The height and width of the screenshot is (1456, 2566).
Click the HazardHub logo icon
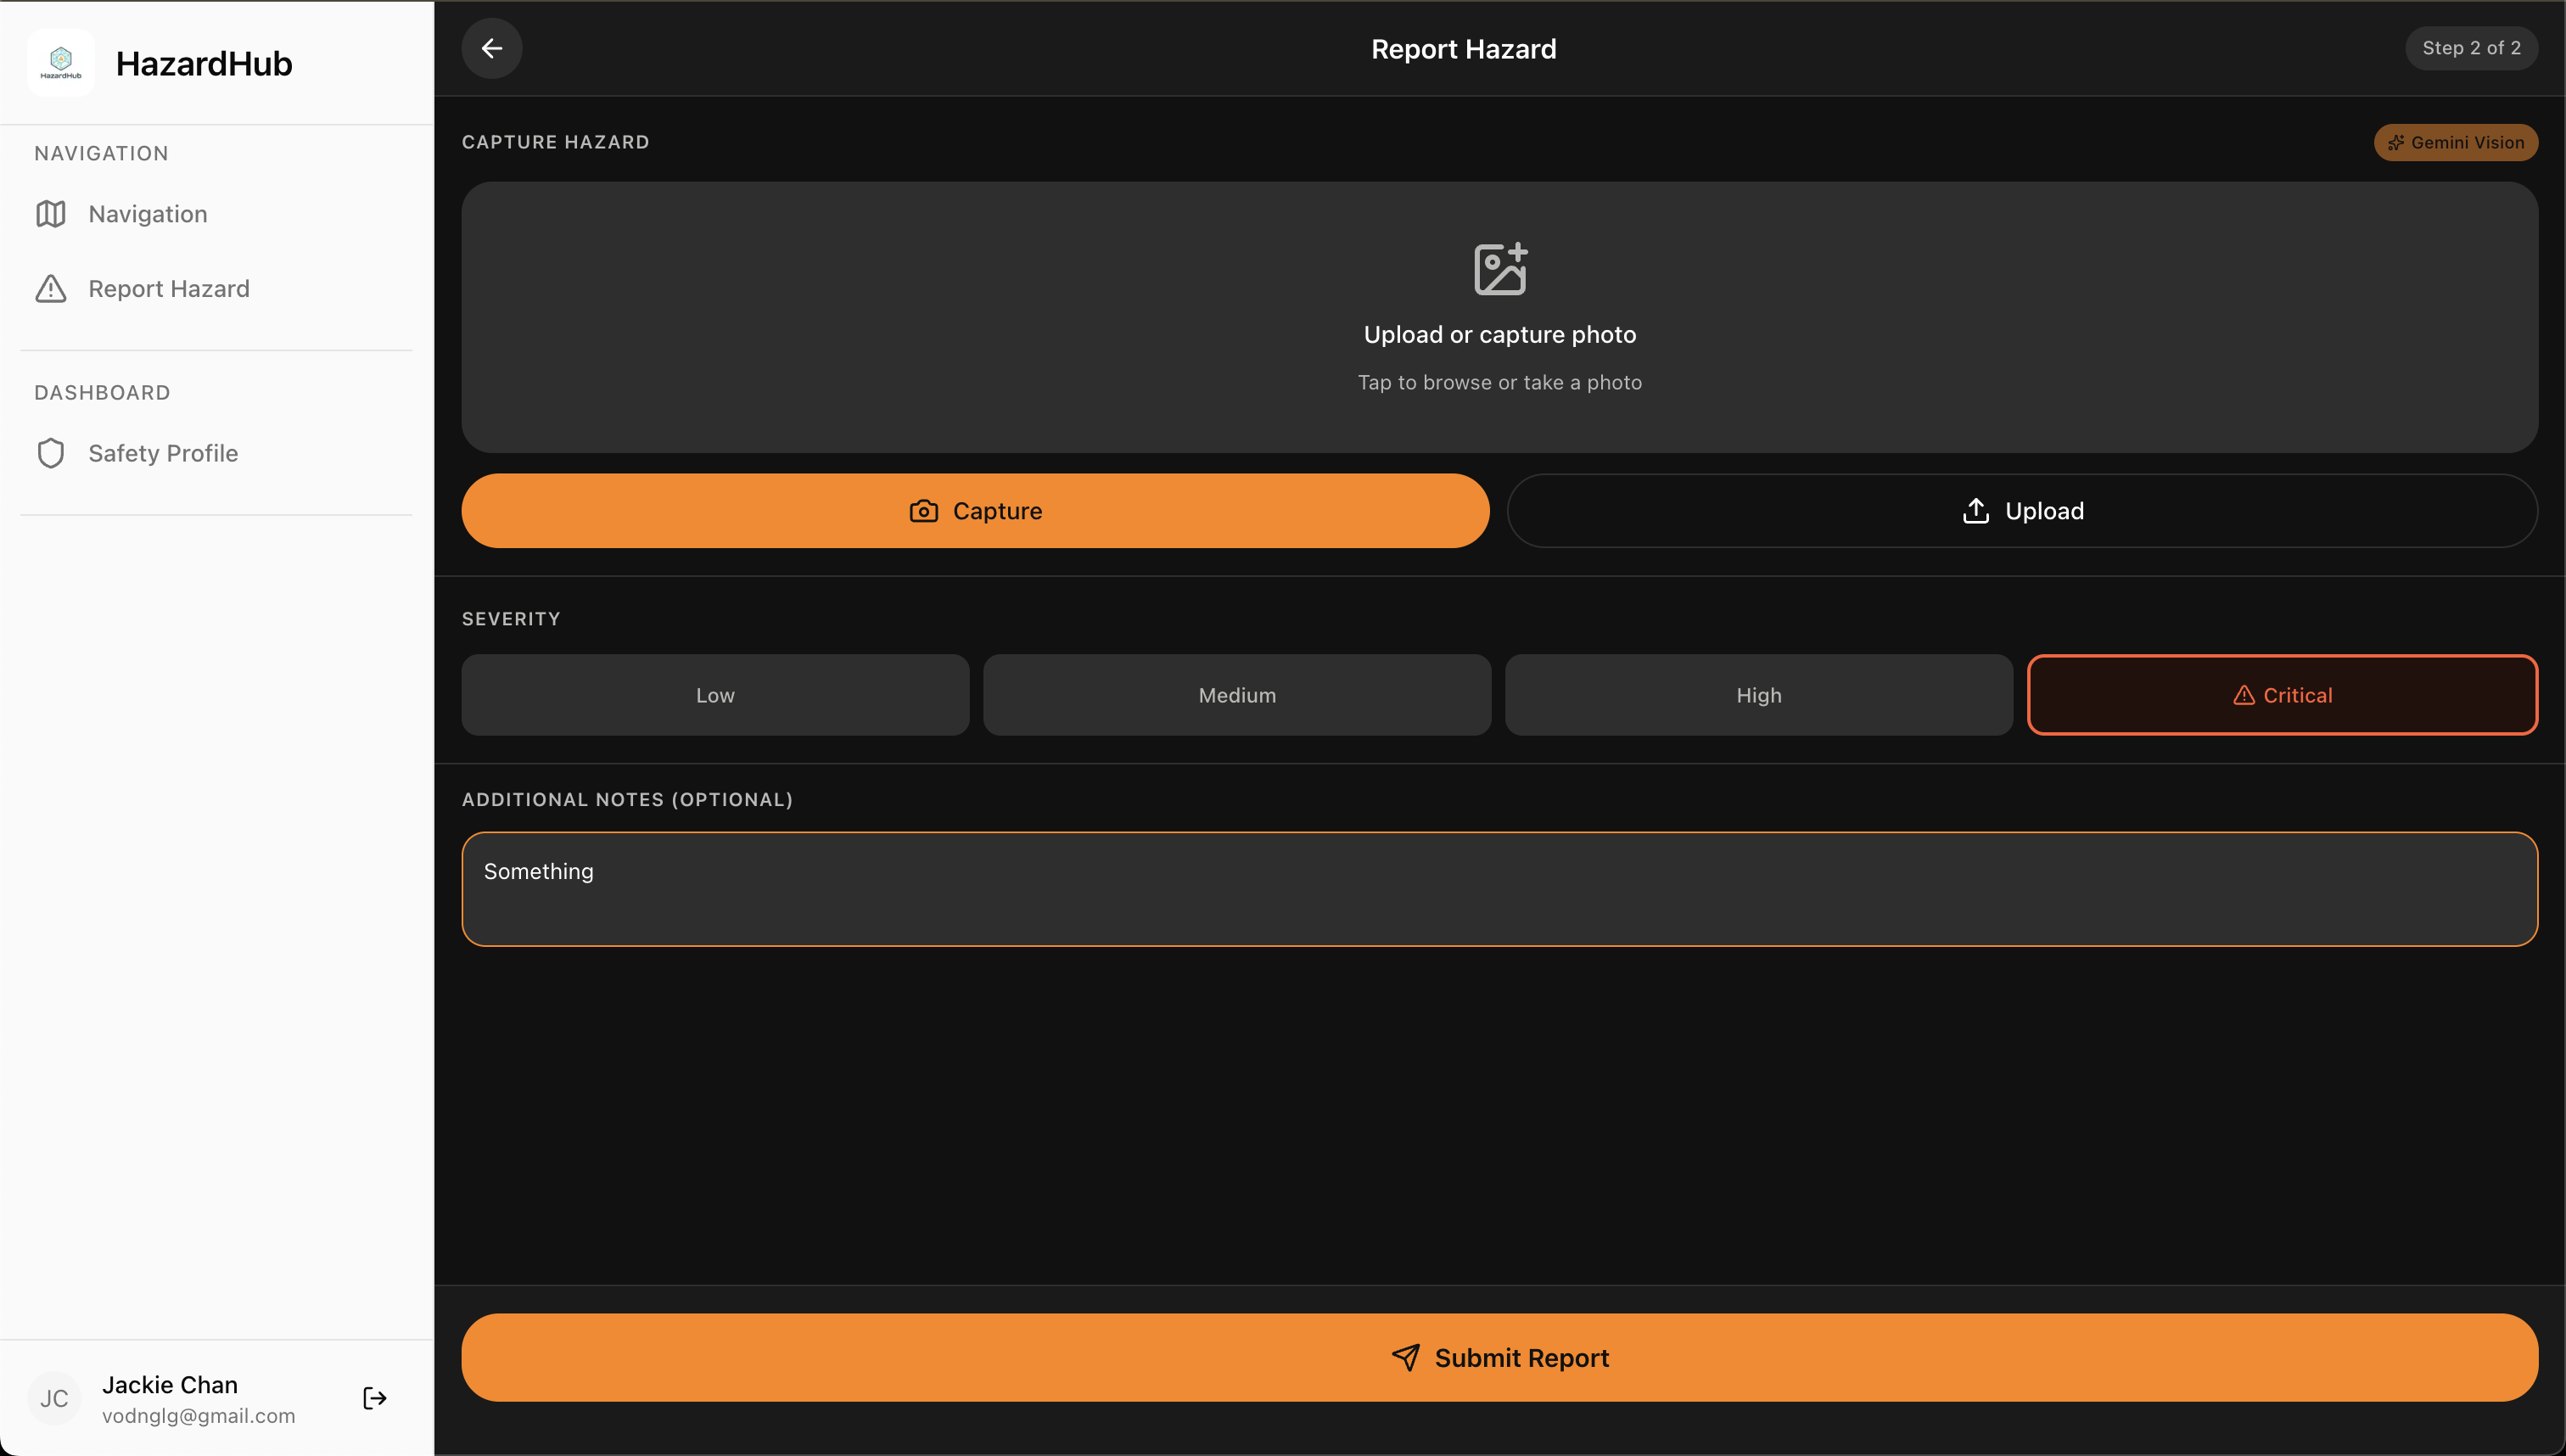(61, 62)
